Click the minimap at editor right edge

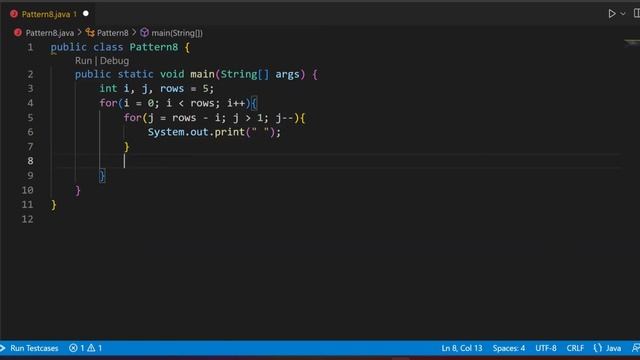pos(631,43)
